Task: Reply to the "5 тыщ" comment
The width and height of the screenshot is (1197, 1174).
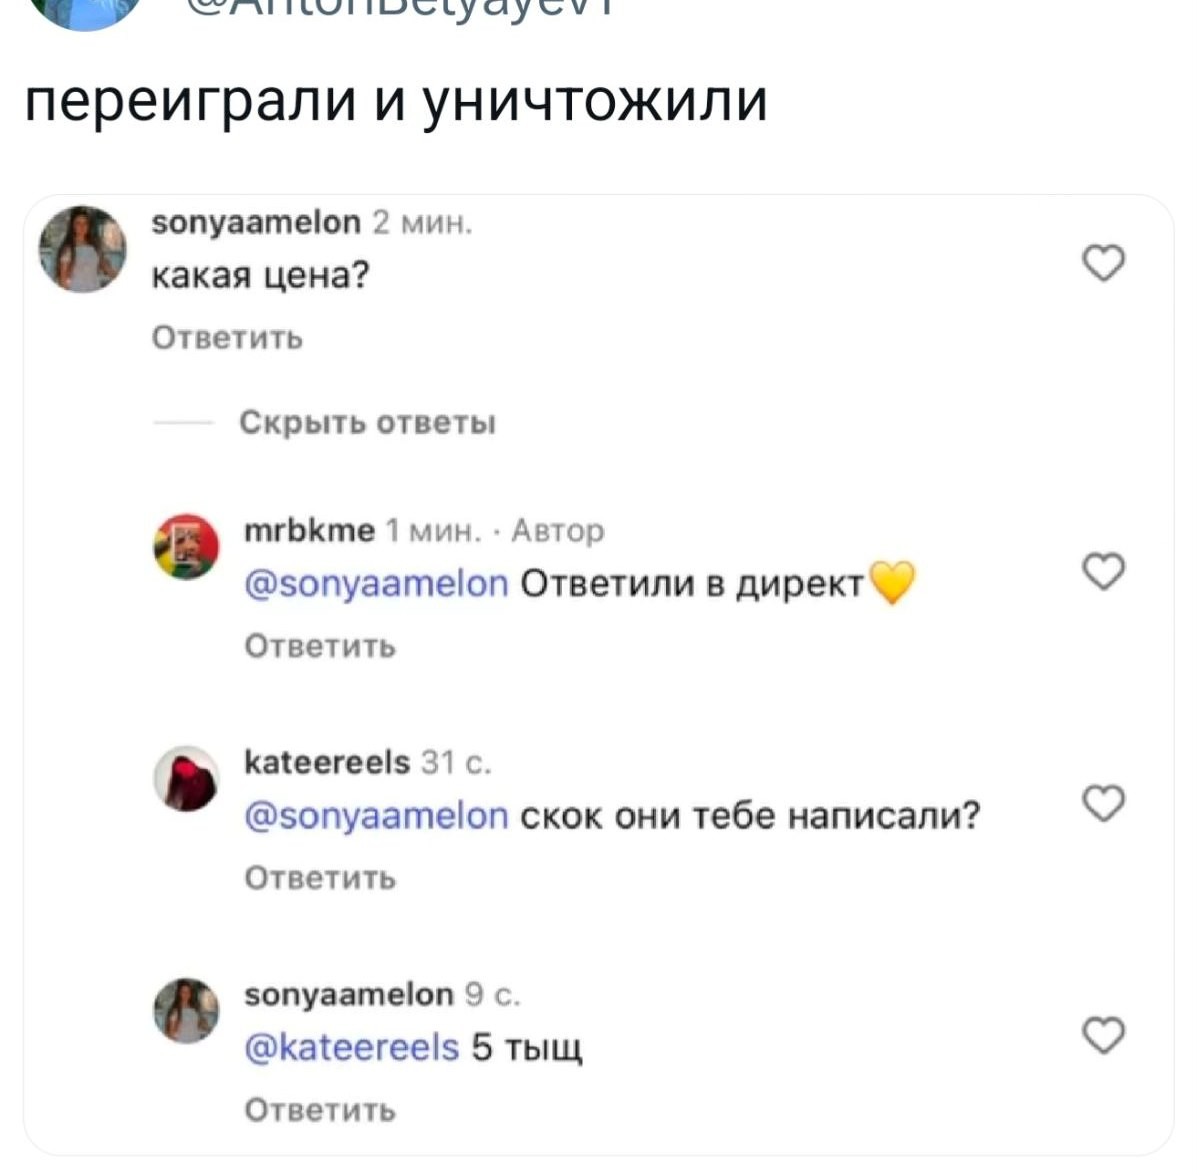Action: click(321, 1110)
